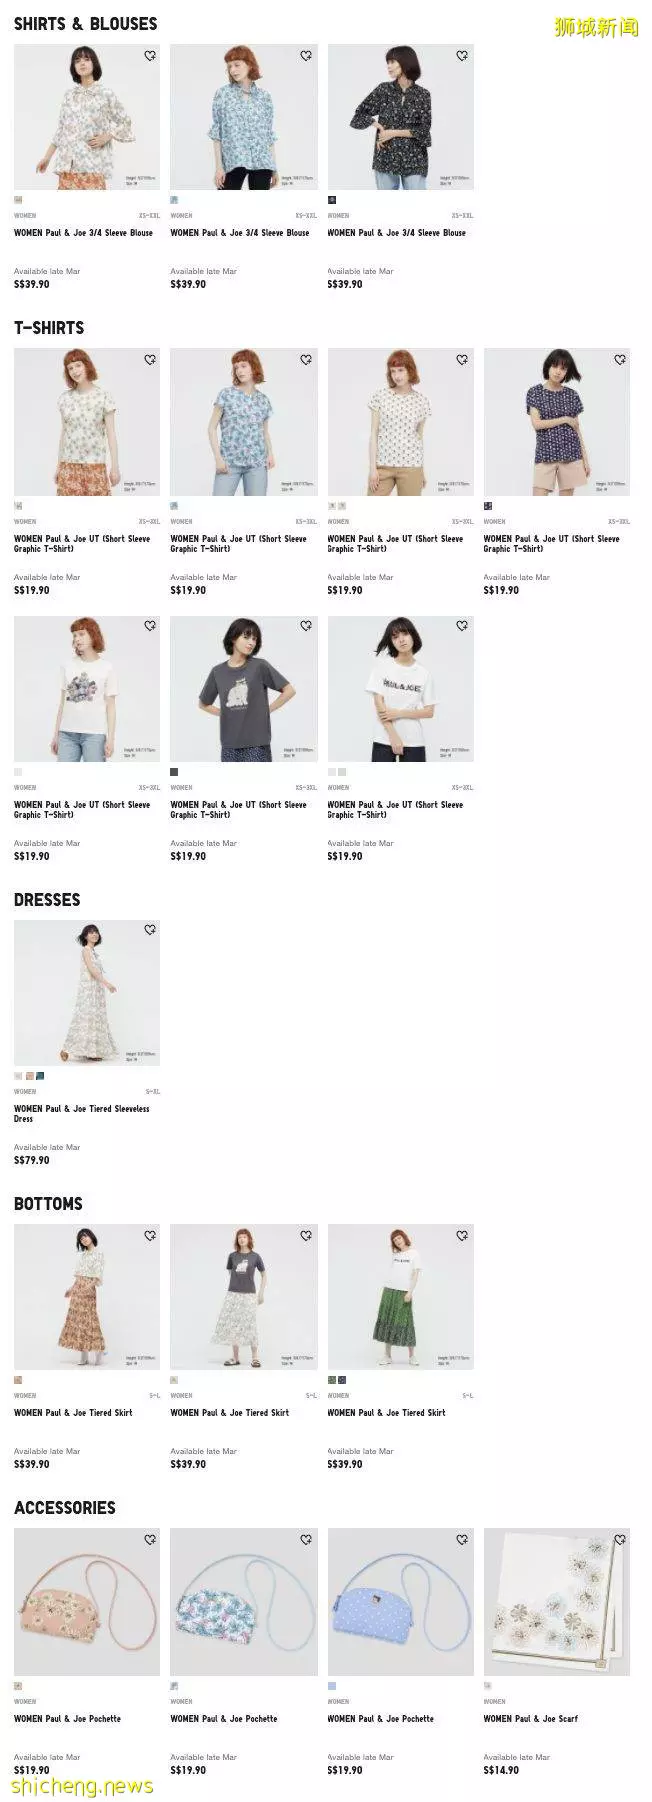Open the grey cat T-shirt product image
Image resolution: width=652 pixels, height=1802 pixels.
(x=243, y=689)
